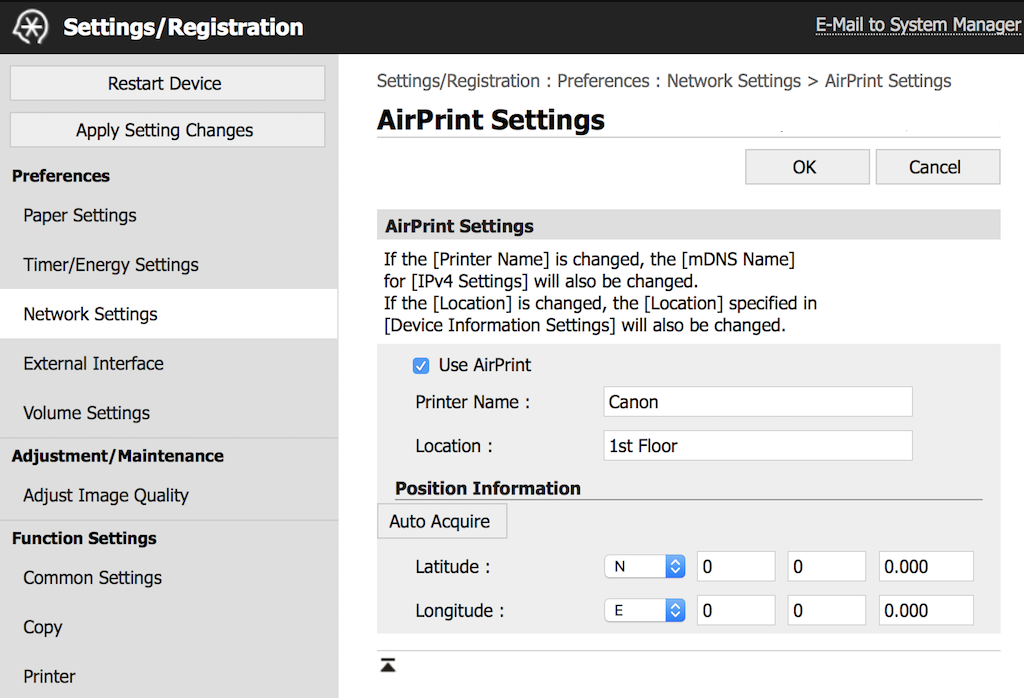Click Auto Acquire position button
Screen dimensions: 1024x698
click(x=442, y=521)
